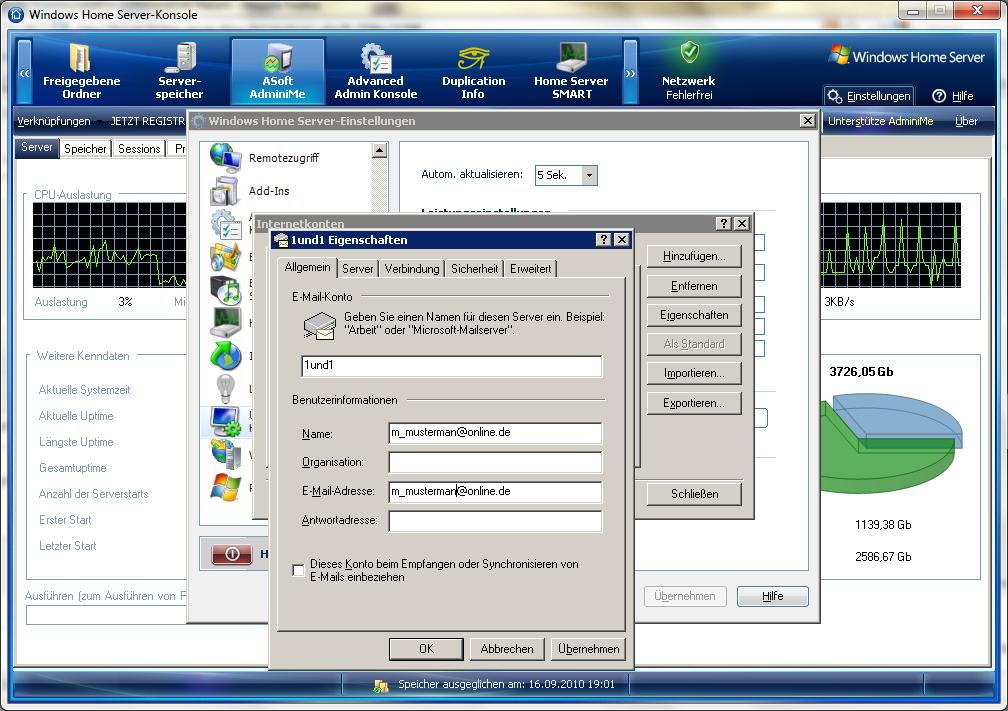Select the light bulb settings icon
The height and width of the screenshot is (711, 1008).
click(225, 388)
